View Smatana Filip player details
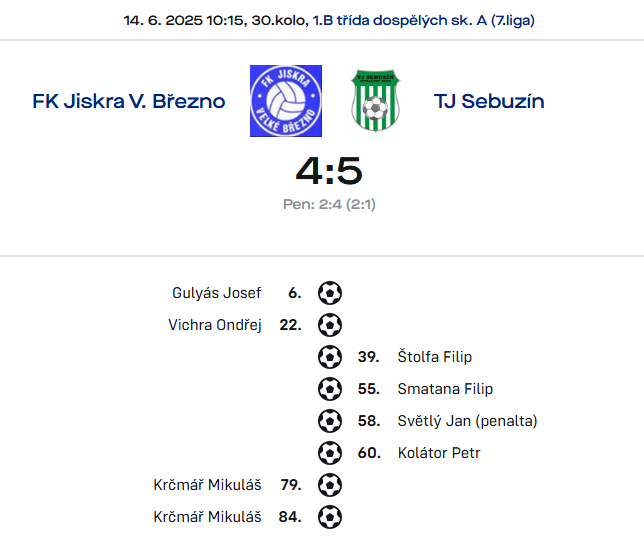This screenshot has height=551, width=644. (445, 389)
